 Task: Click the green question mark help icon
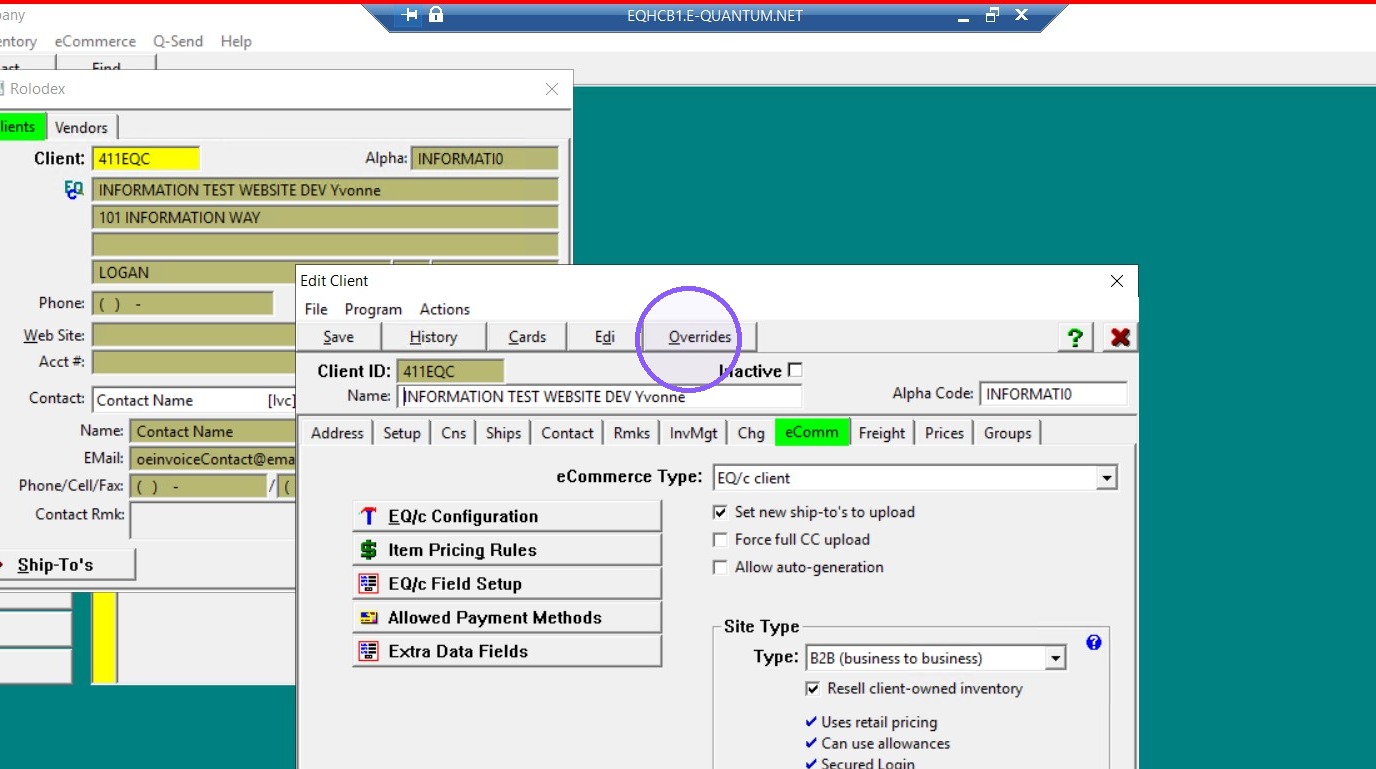coord(1075,338)
